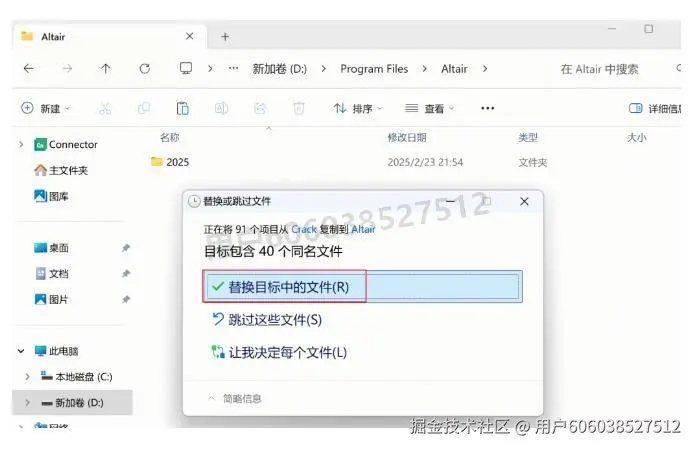Expand the Connector tree node
Viewport: 694px width, 449px height.
(x=21, y=144)
